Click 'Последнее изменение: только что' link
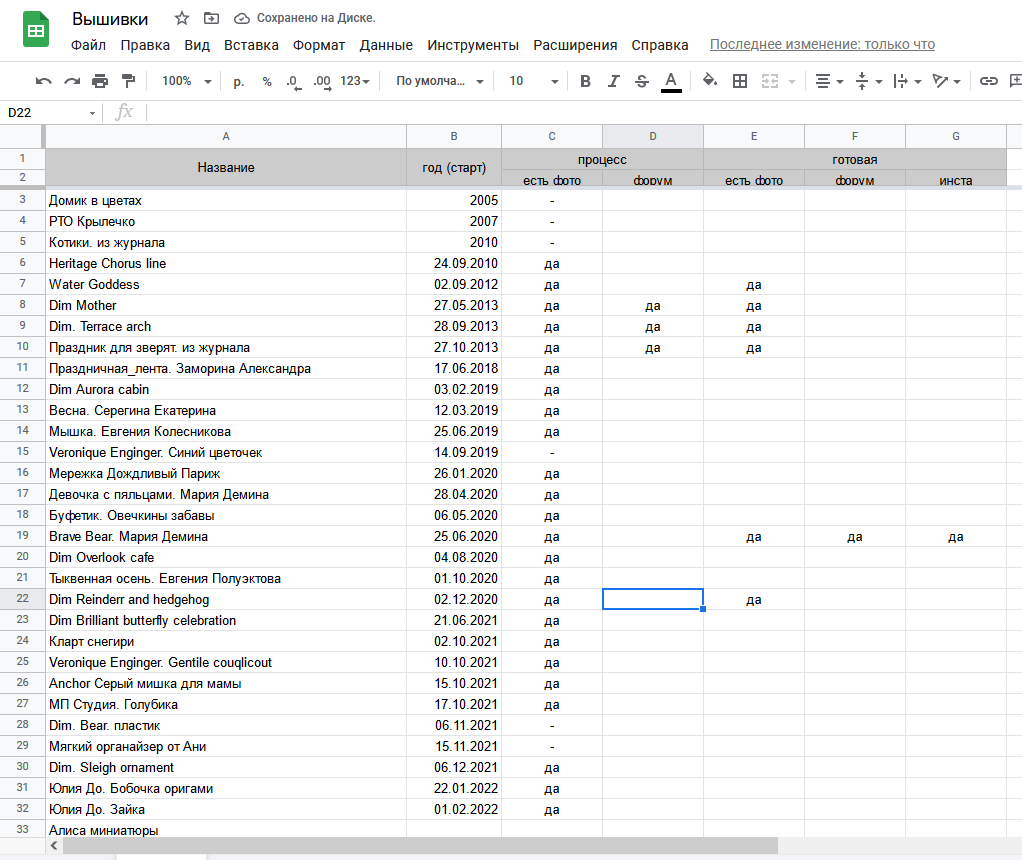1022x860 pixels. [822, 45]
